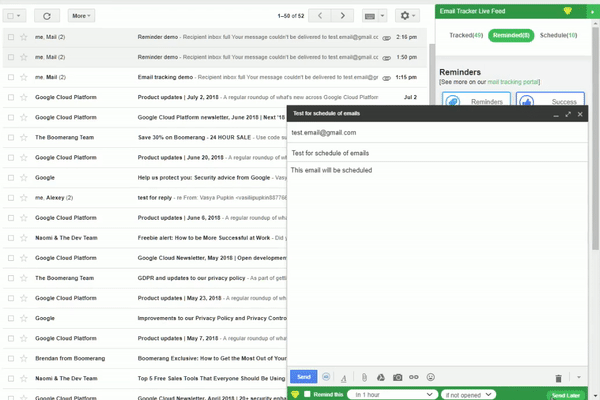
Task: Insert emoticon with the smiley icon
Action: click(430, 377)
